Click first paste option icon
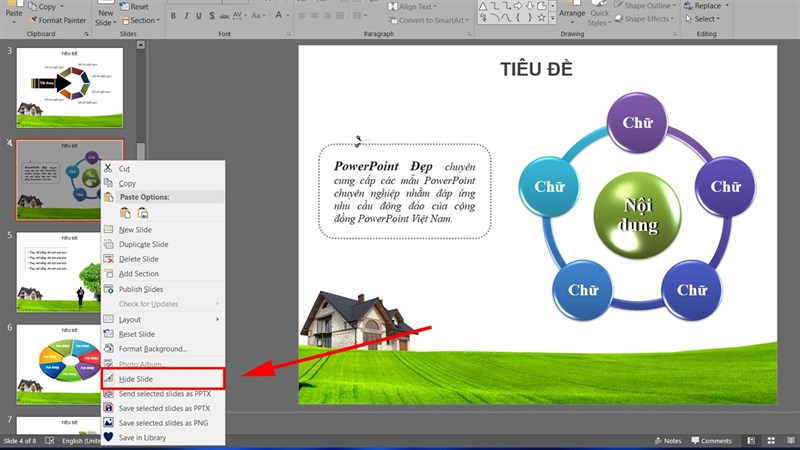 [x=125, y=213]
